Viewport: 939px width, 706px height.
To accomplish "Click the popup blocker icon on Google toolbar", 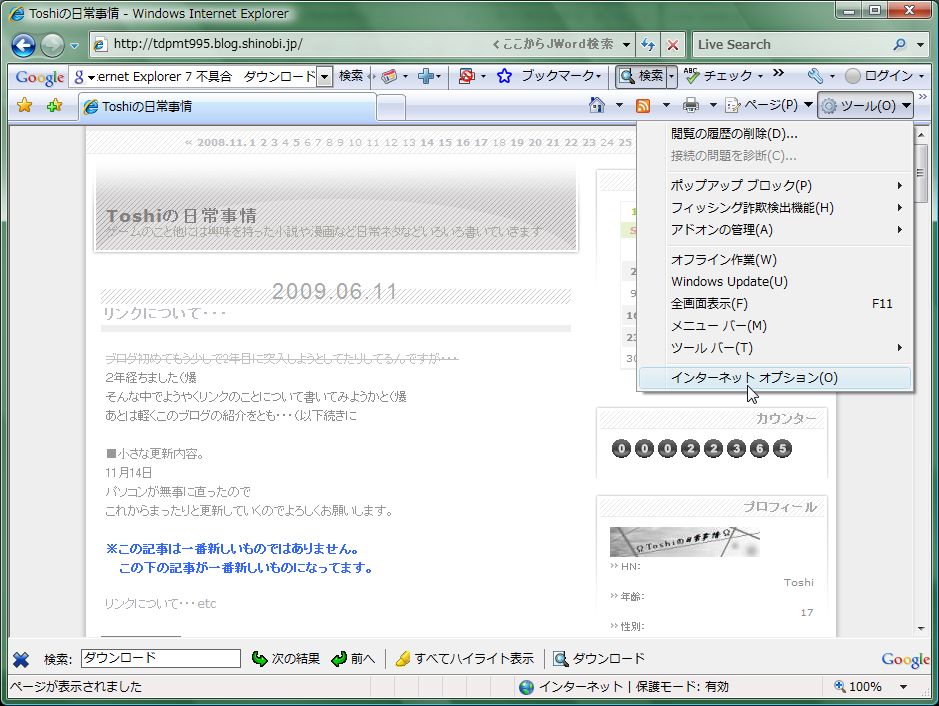I will point(467,76).
